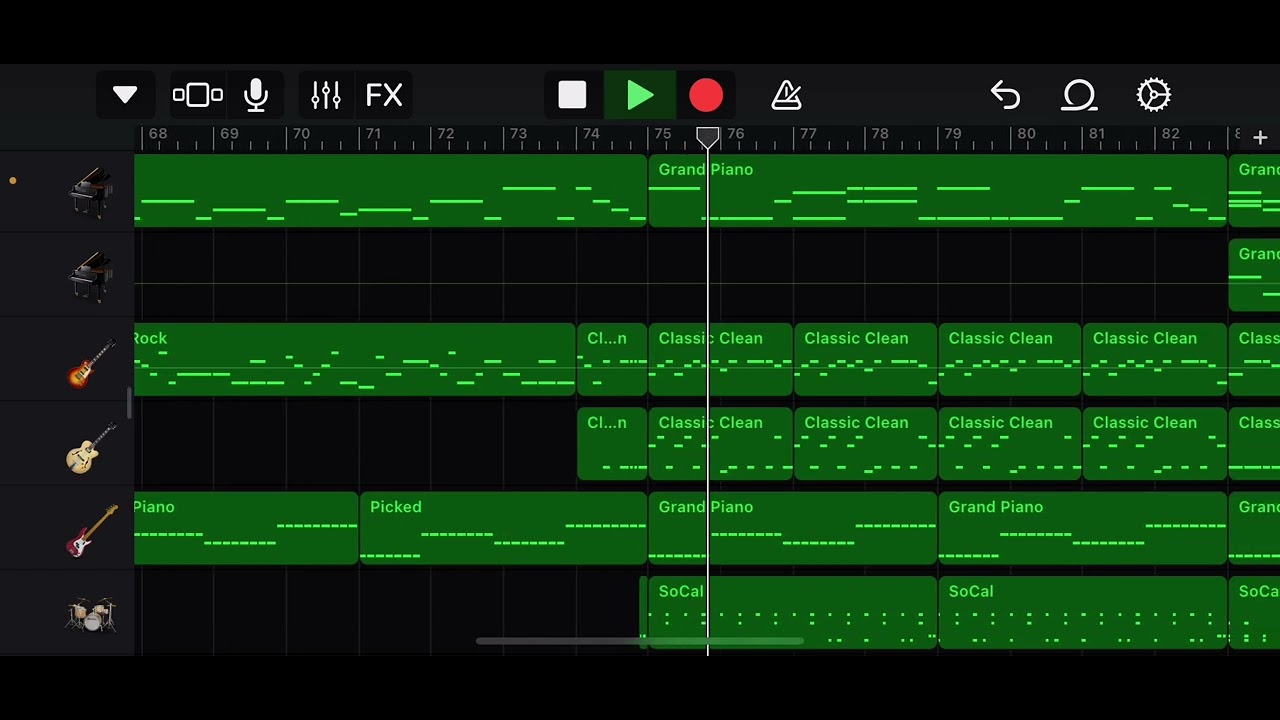Select the Classic Clean region at bar 79 on the hollow-body guitar track
The width and height of the screenshot is (1280, 720).
point(1010,444)
